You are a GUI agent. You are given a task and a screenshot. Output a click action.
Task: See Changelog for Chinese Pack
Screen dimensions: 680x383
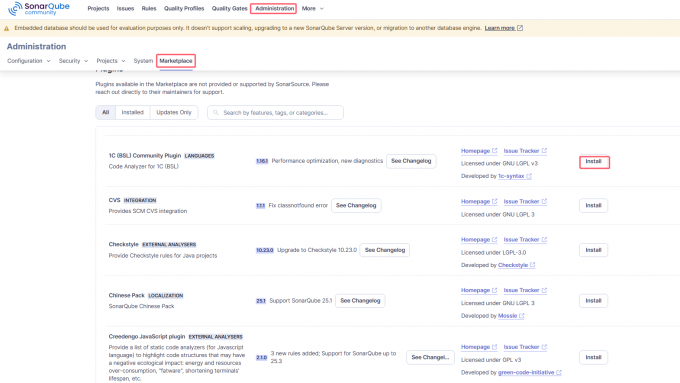[360, 301]
